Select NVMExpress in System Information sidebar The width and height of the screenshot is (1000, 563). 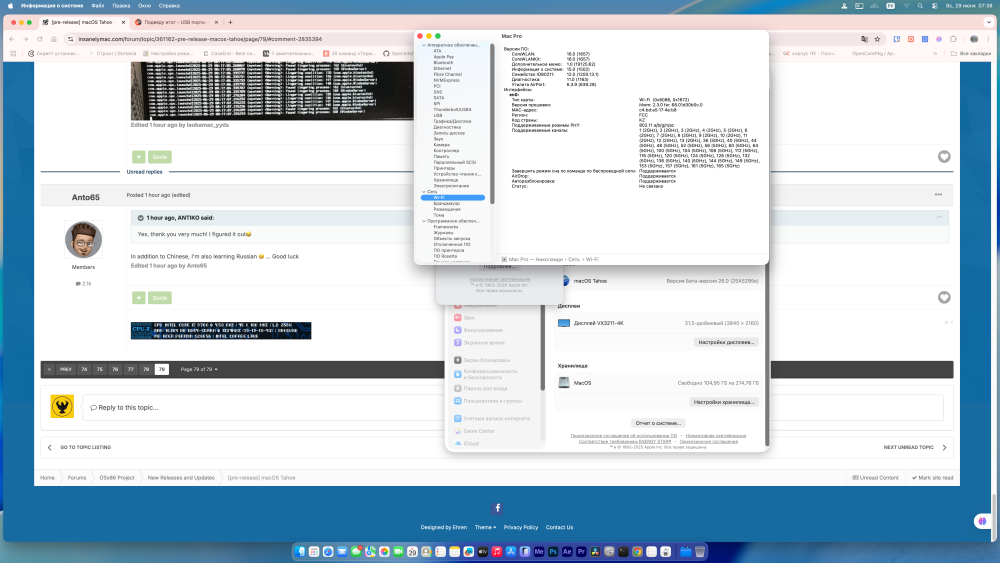[x=446, y=80]
